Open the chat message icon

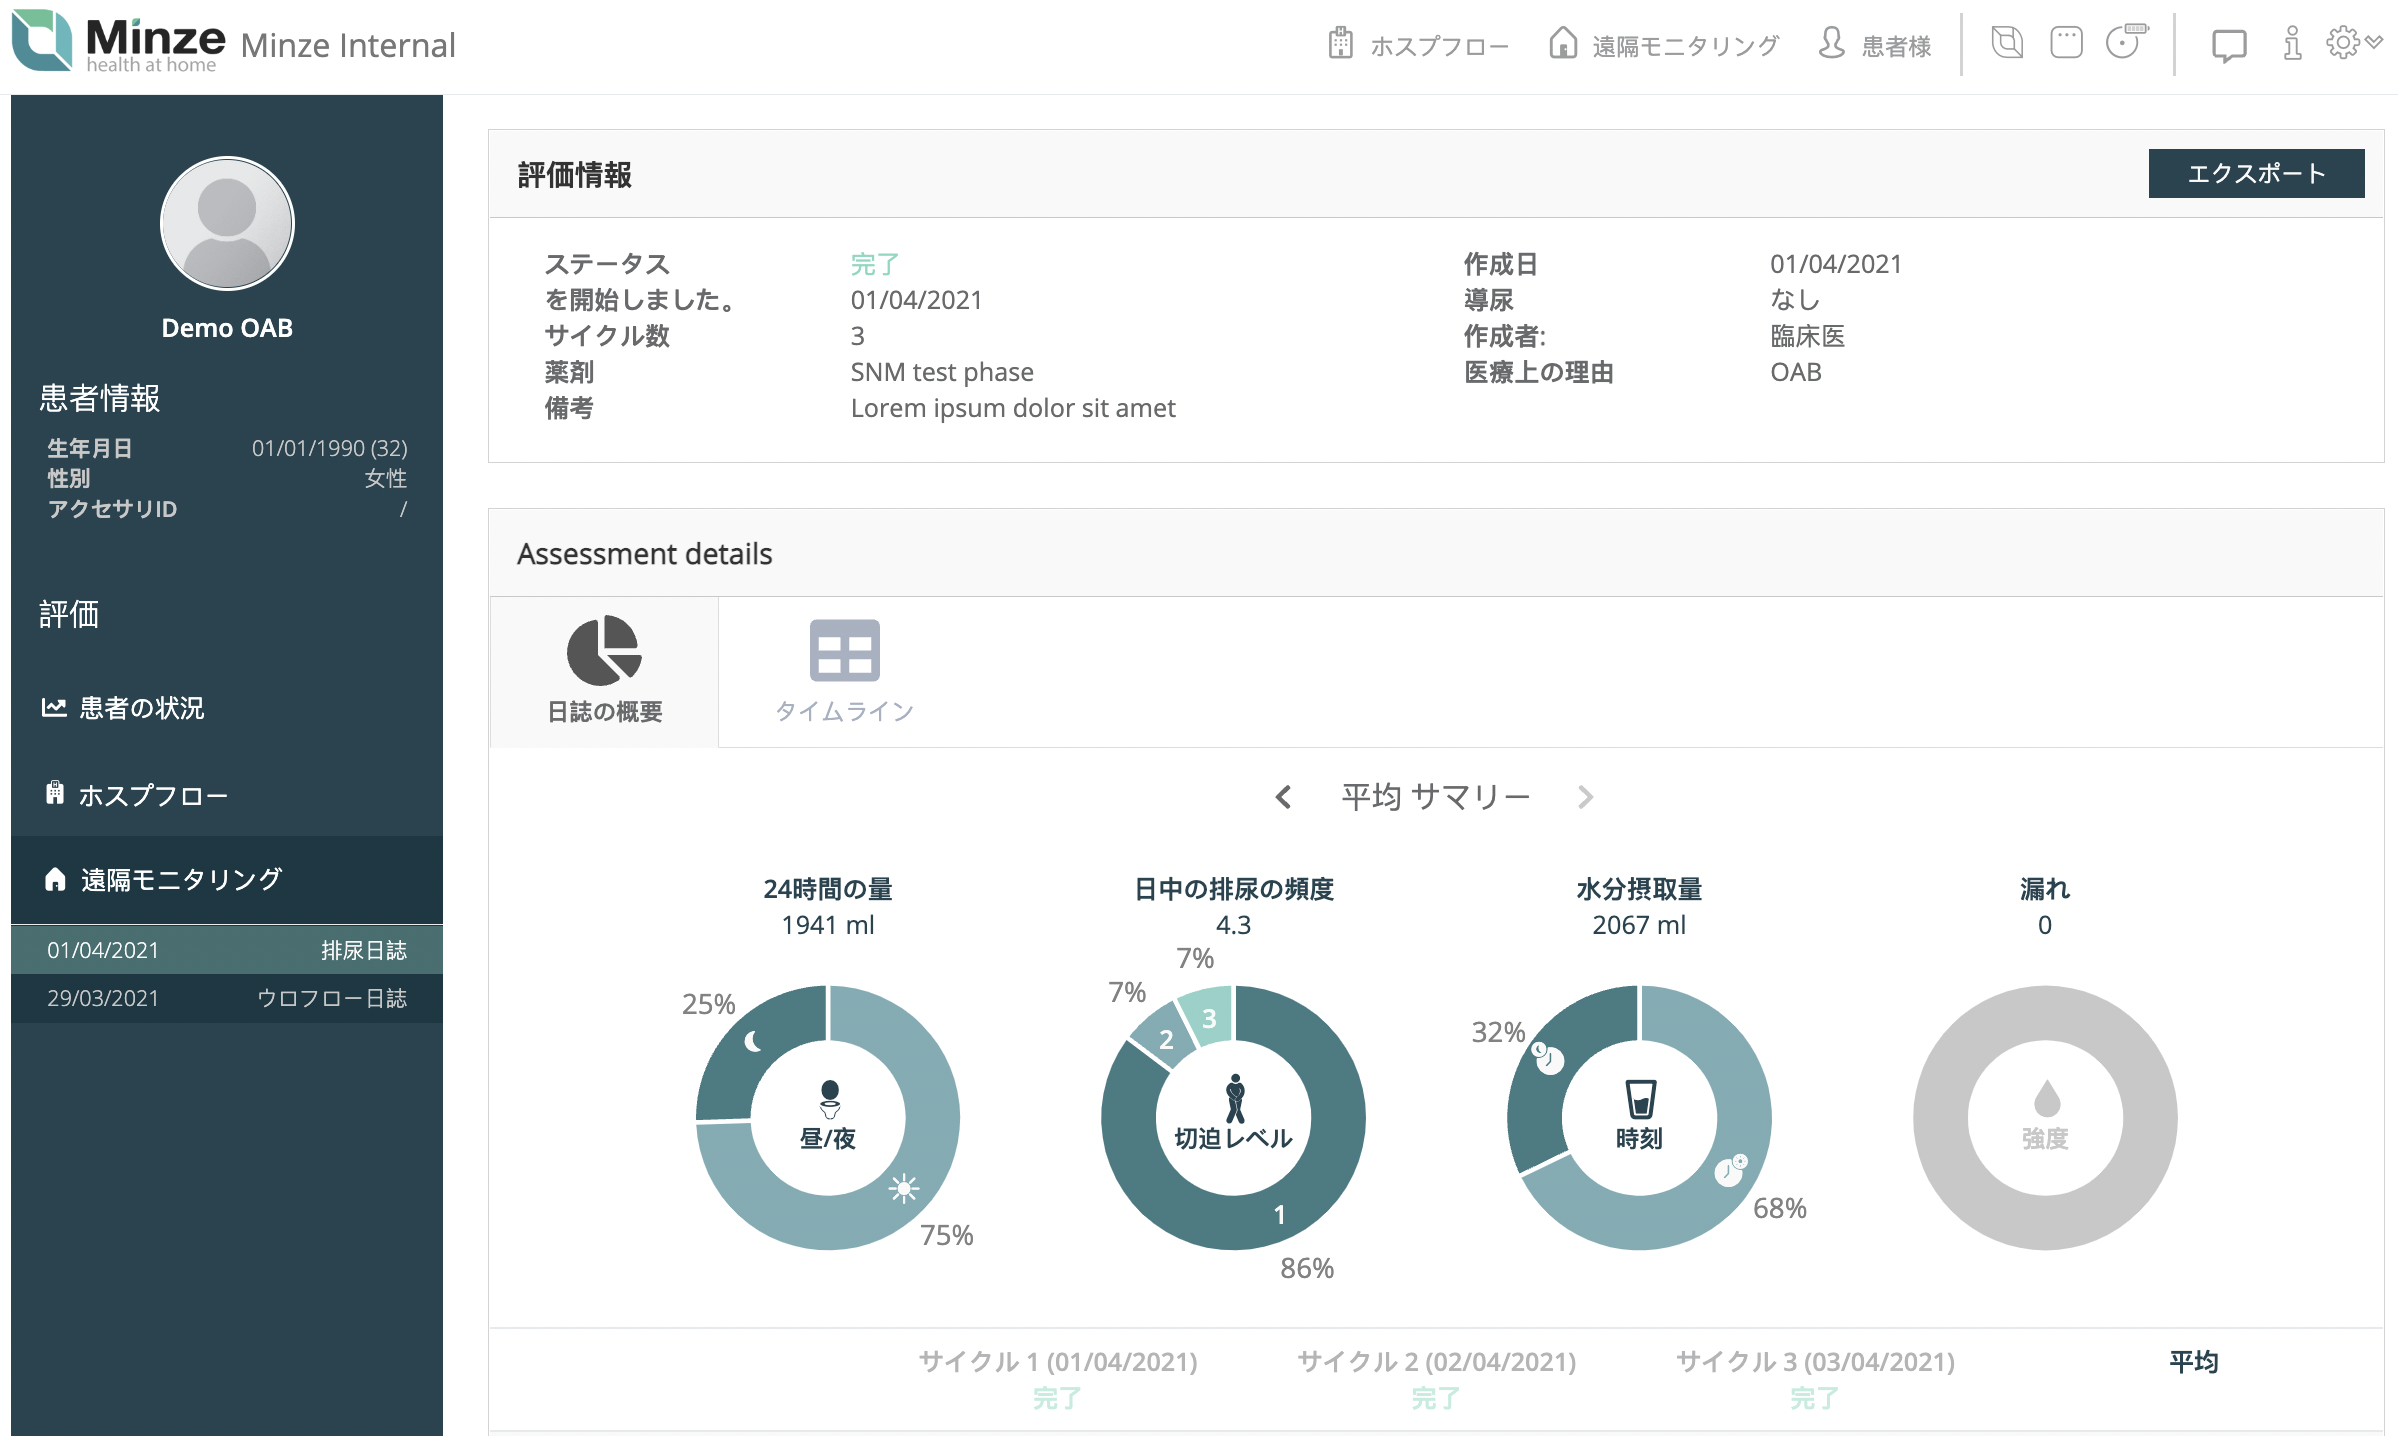2229,46
